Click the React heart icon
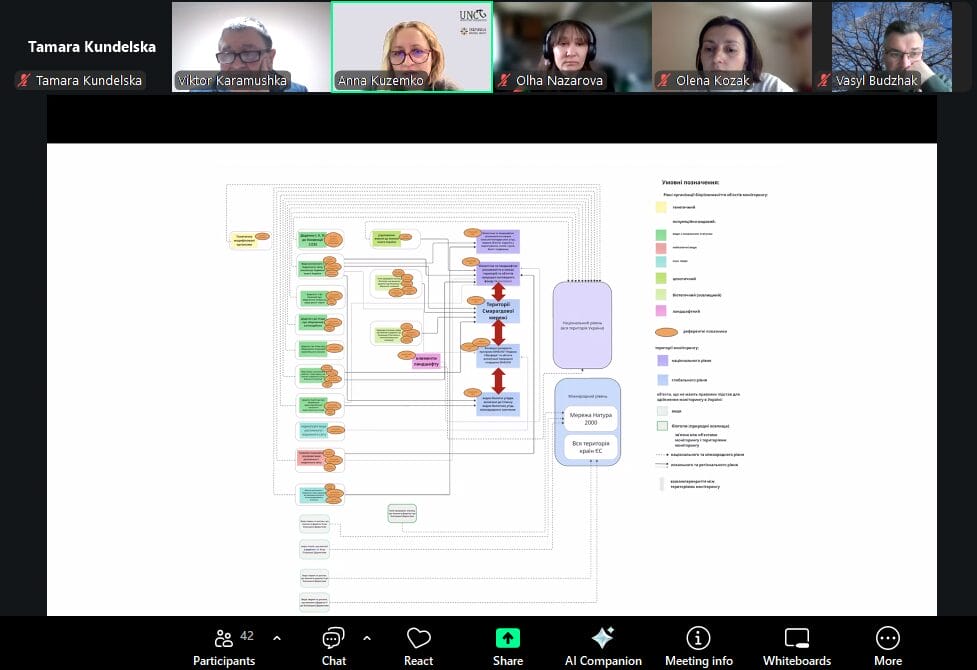This screenshot has width=977, height=670. [418, 645]
